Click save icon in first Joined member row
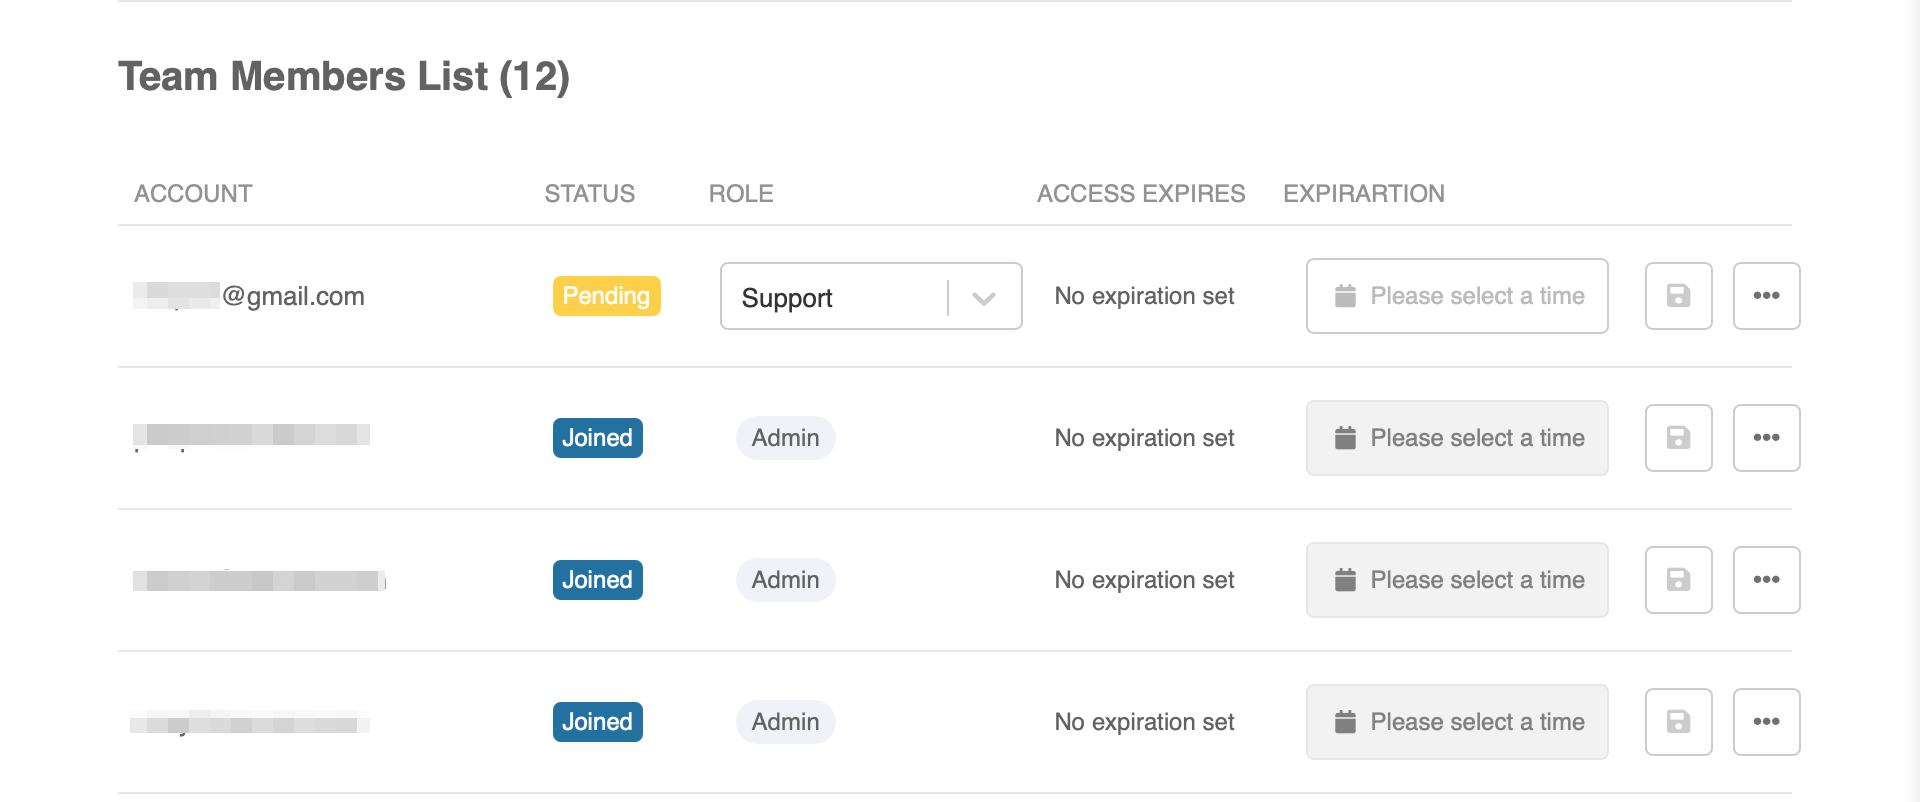 coord(1677,438)
